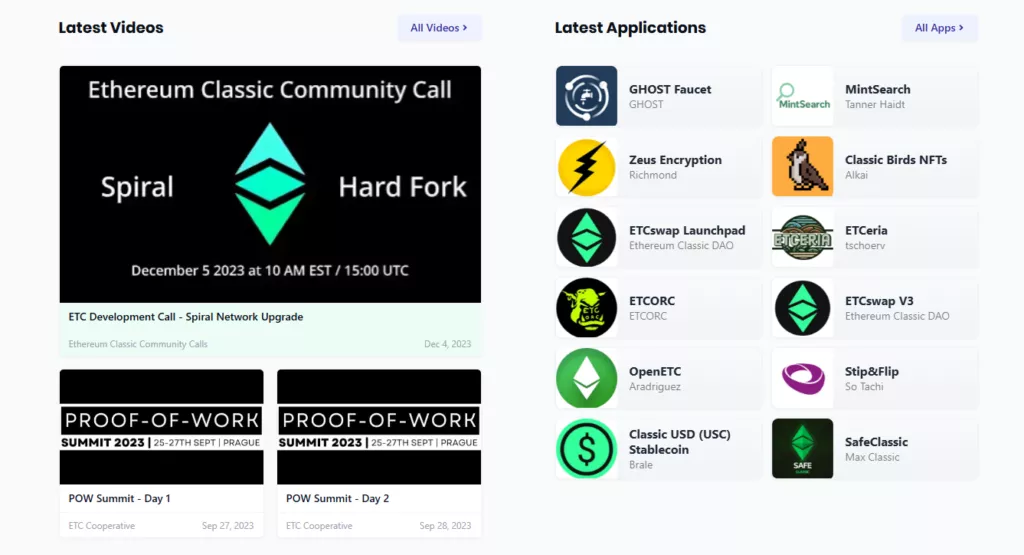The width and height of the screenshot is (1024, 555).
Task: Select the POW Summit - Day 2 title
Action: (337, 498)
